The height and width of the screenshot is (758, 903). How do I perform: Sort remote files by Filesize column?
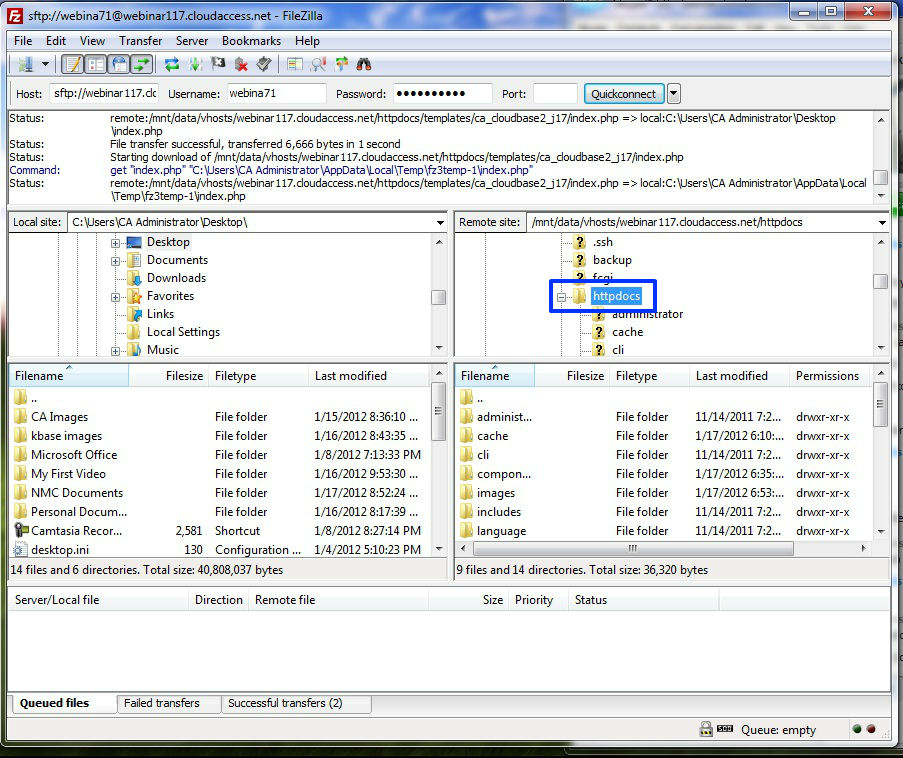pos(571,376)
